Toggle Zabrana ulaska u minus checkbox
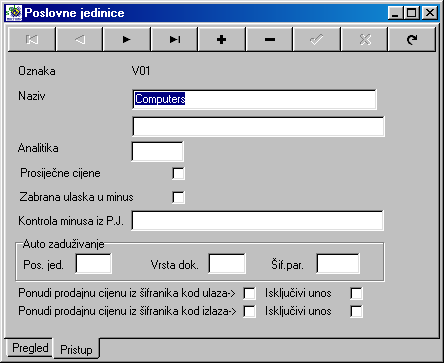 [x=178, y=197]
